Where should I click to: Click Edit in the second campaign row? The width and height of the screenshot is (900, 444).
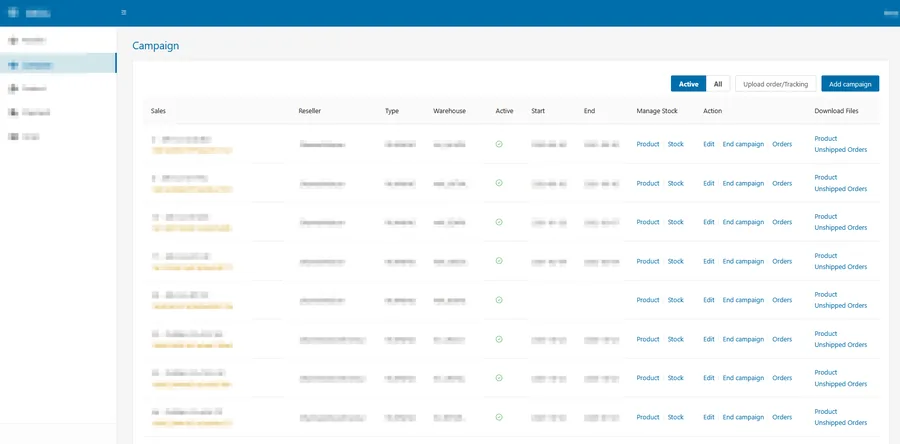tap(709, 183)
